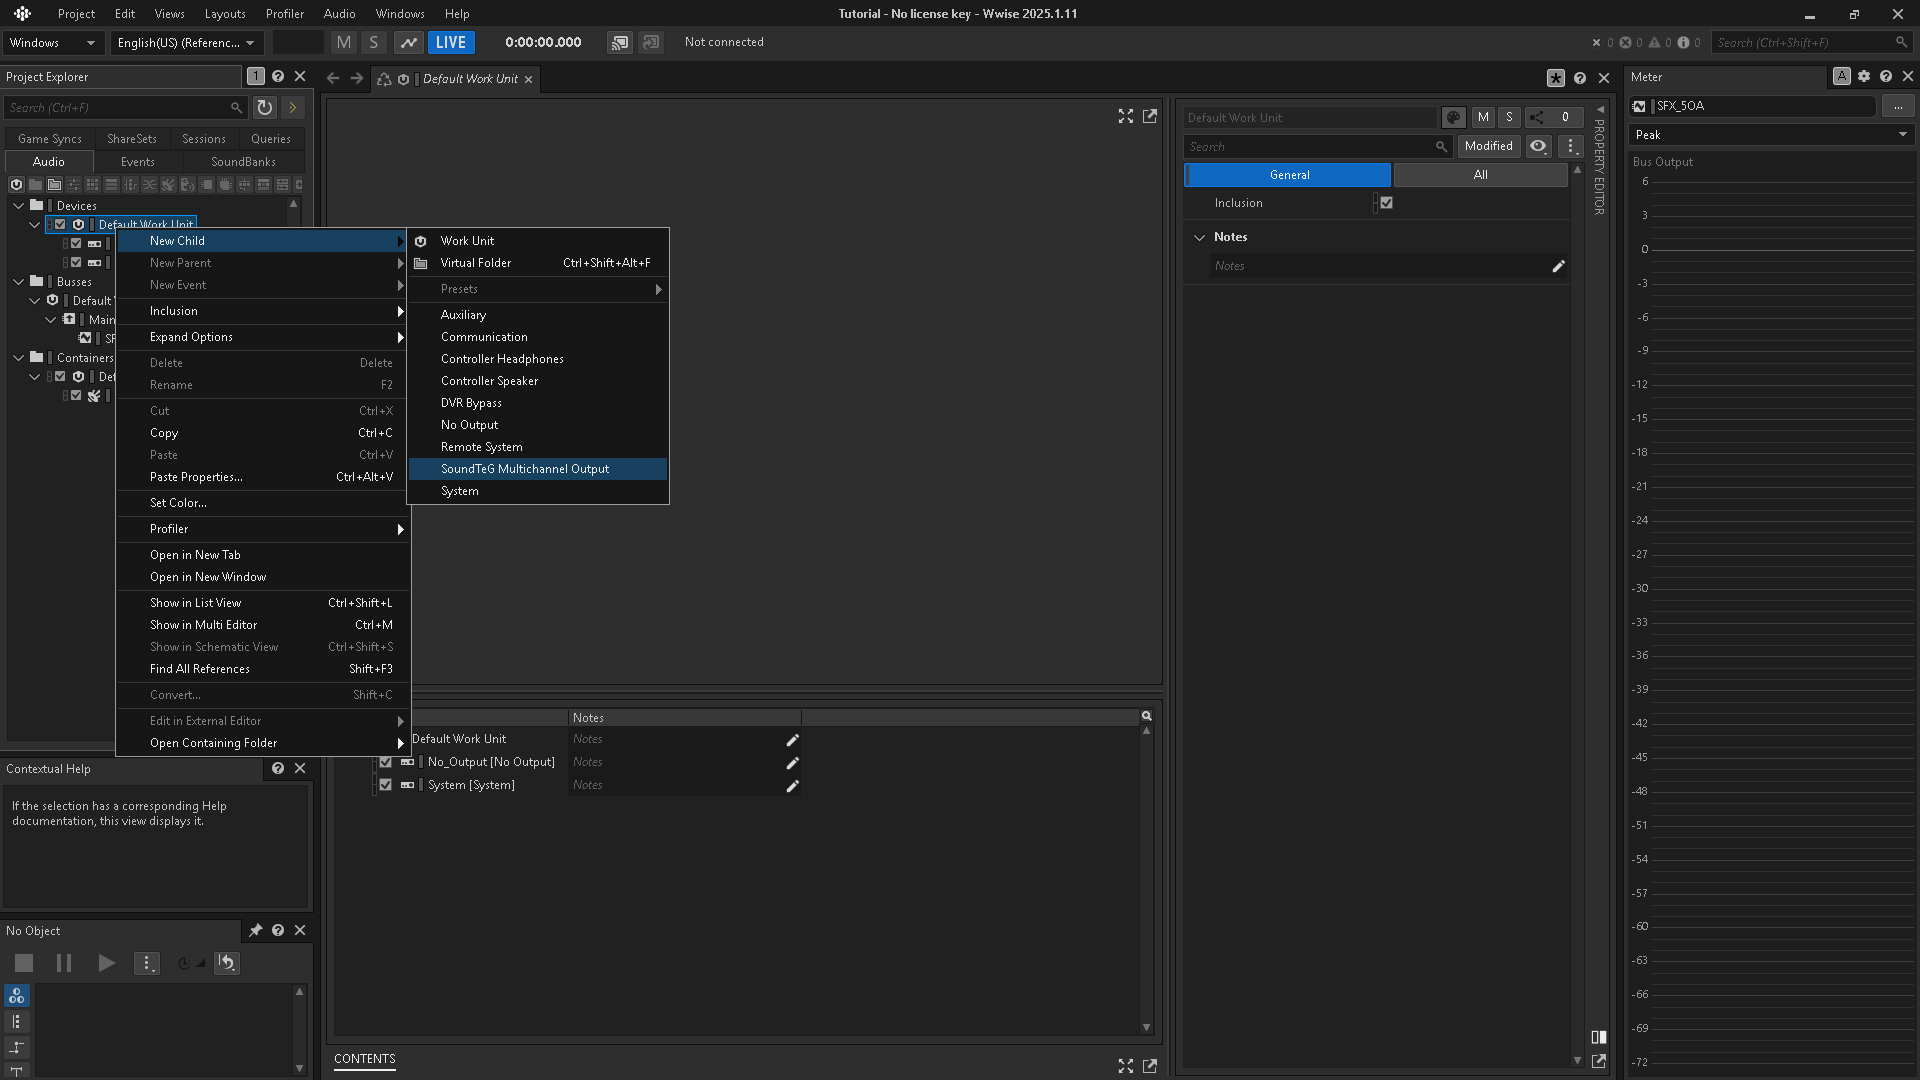Click the capture monitor icon in toolbar

(x=620, y=42)
